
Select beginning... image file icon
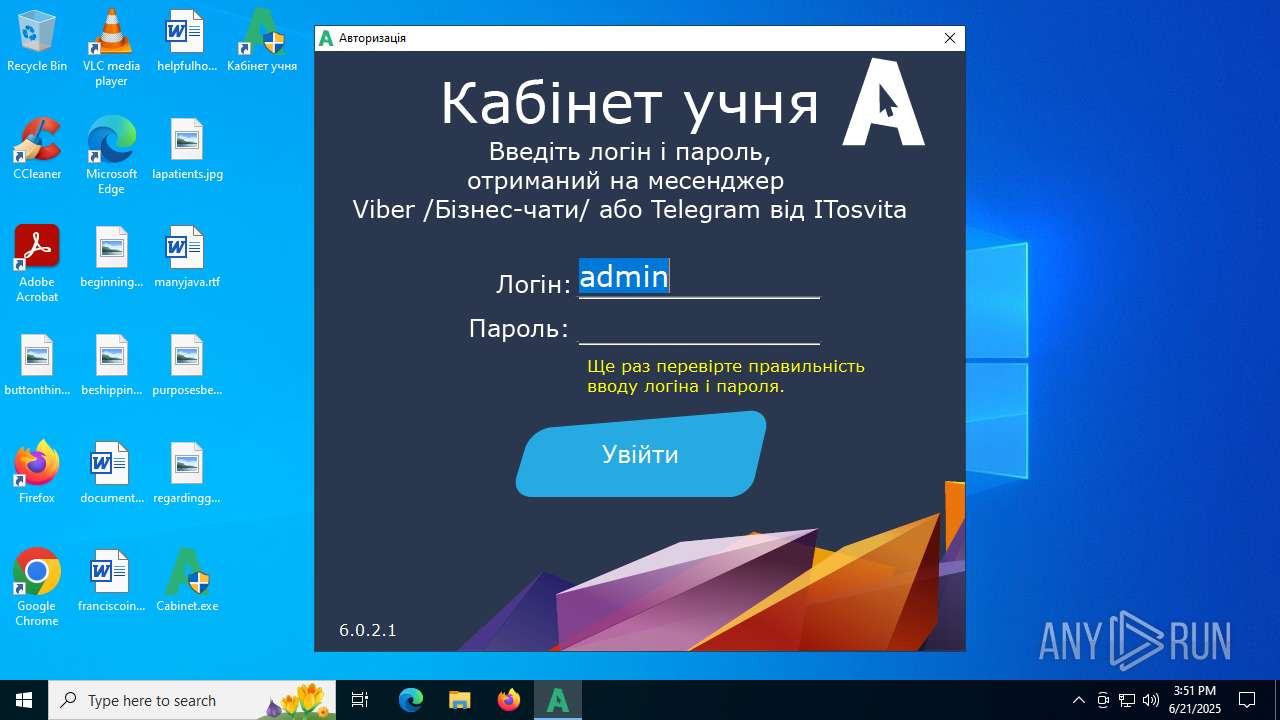[111, 257]
